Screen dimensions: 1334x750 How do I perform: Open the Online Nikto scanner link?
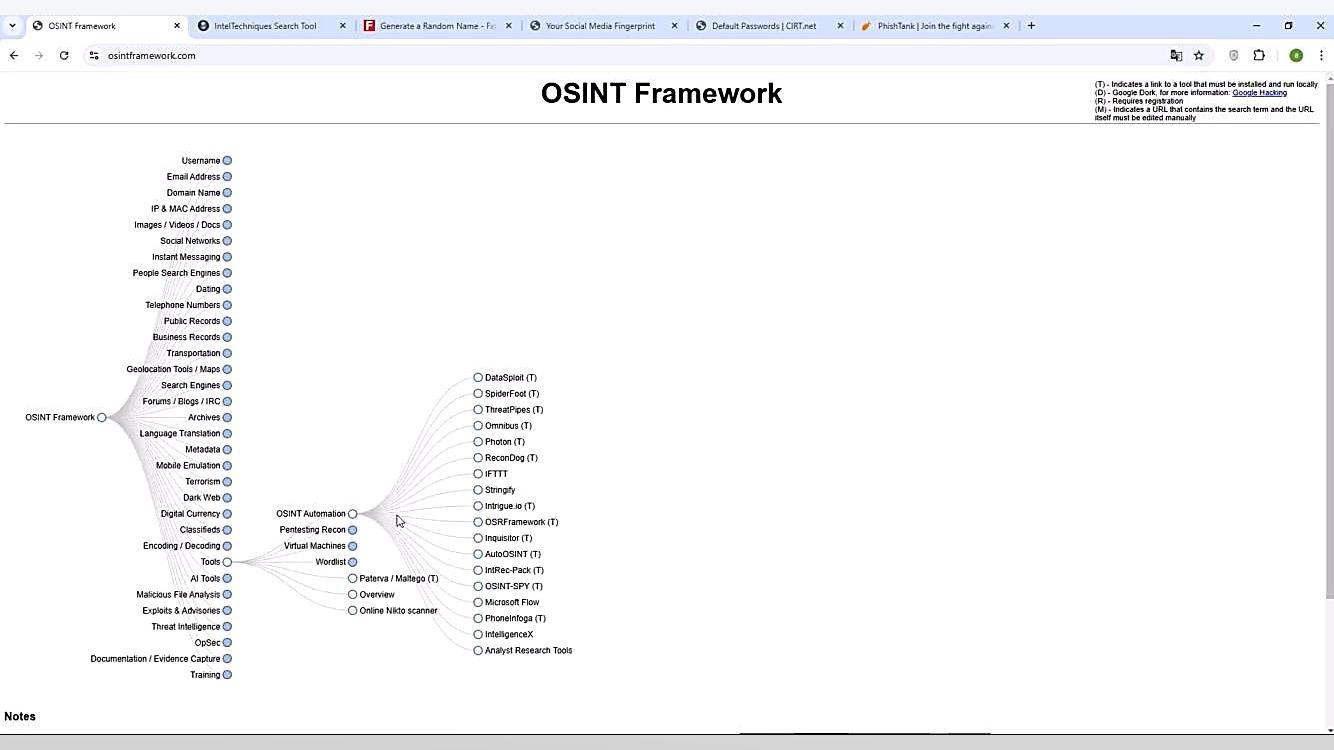click(x=398, y=611)
